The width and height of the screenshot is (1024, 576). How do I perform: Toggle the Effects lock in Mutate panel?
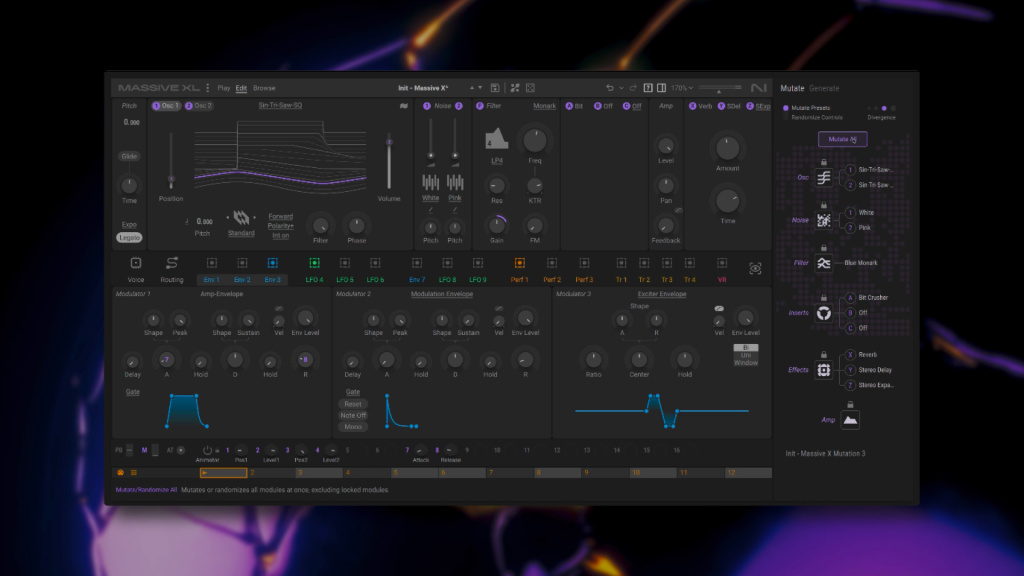pos(824,355)
